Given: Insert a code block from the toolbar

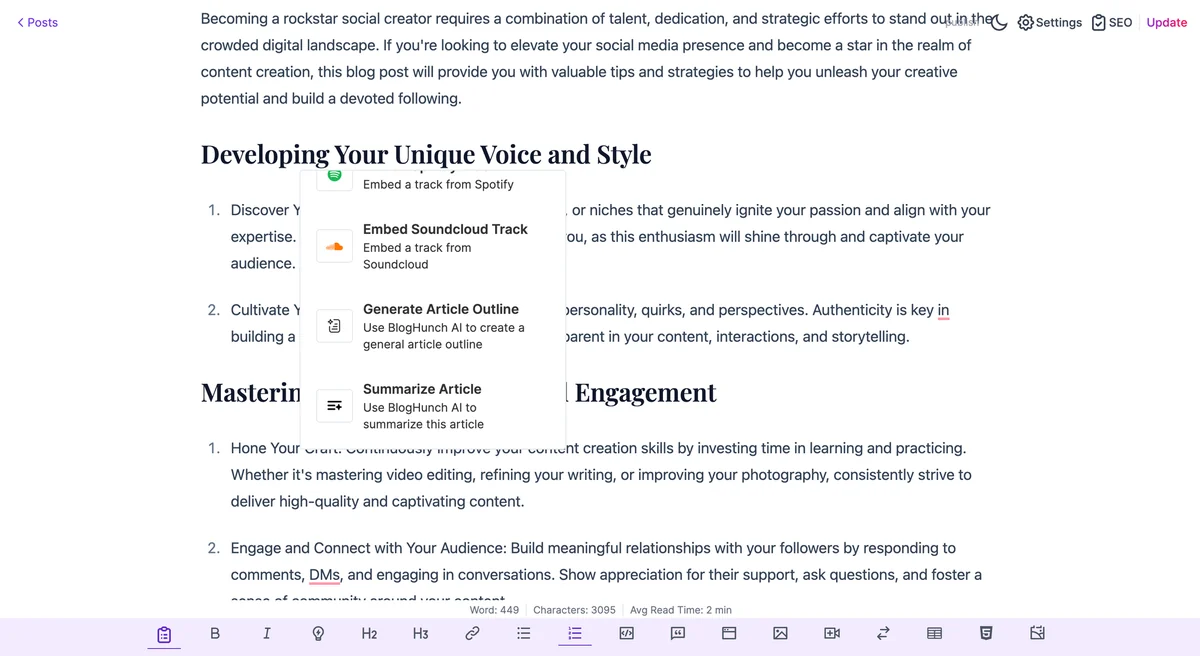Looking at the screenshot, I should click(626, 633).
